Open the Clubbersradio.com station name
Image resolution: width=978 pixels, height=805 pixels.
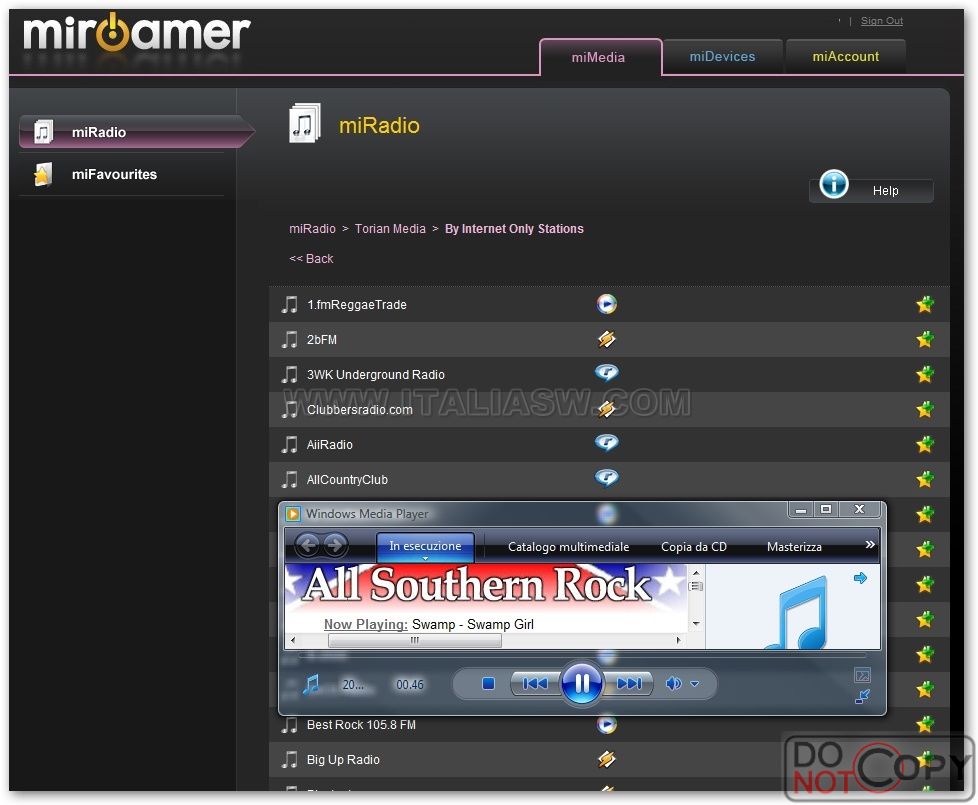point(359,410)
